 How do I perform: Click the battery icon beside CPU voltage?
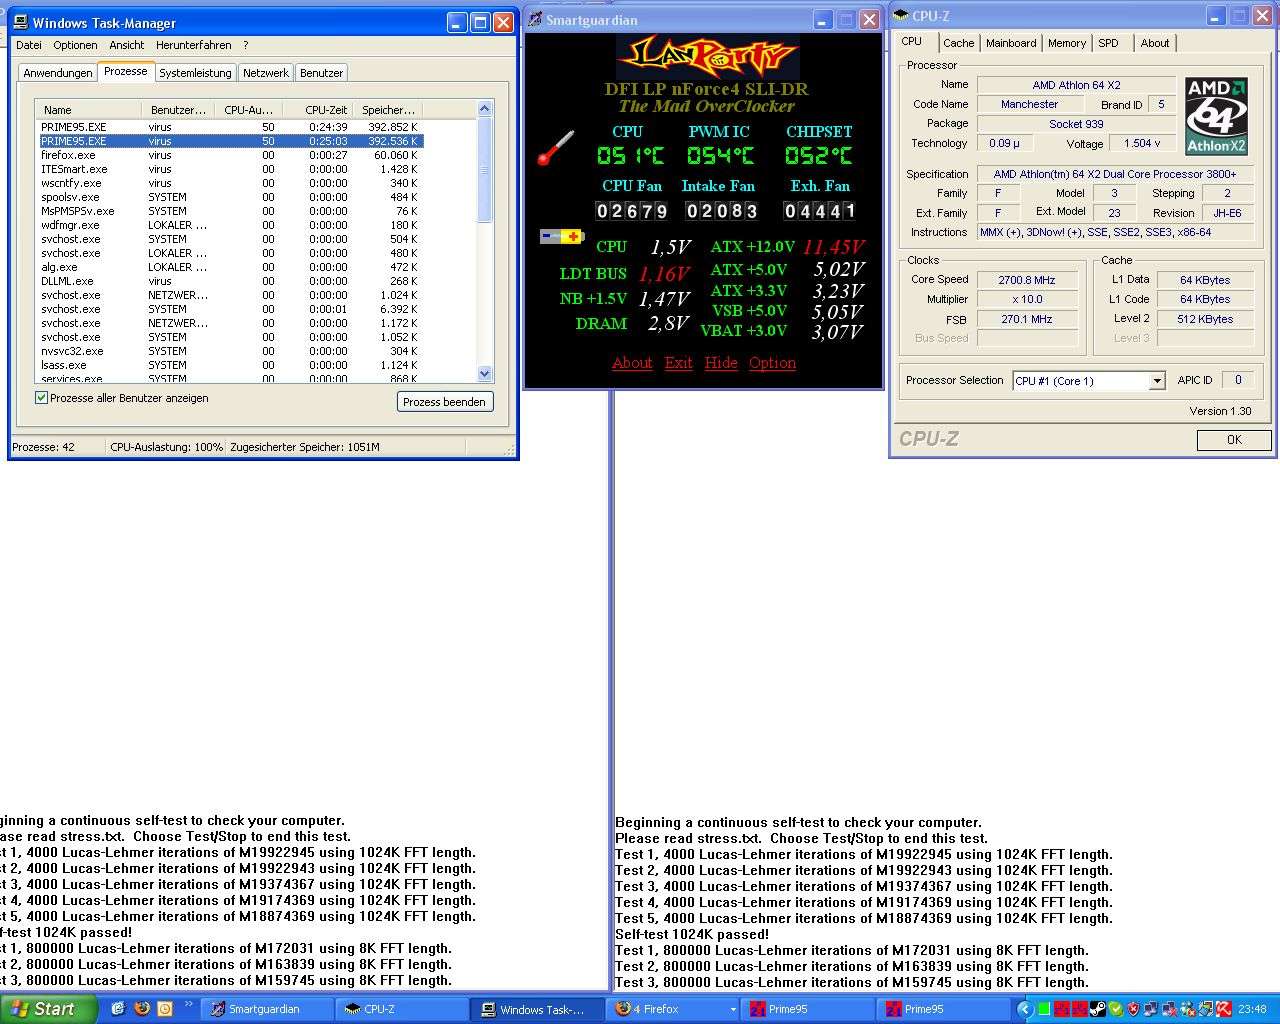pos(562,236)
